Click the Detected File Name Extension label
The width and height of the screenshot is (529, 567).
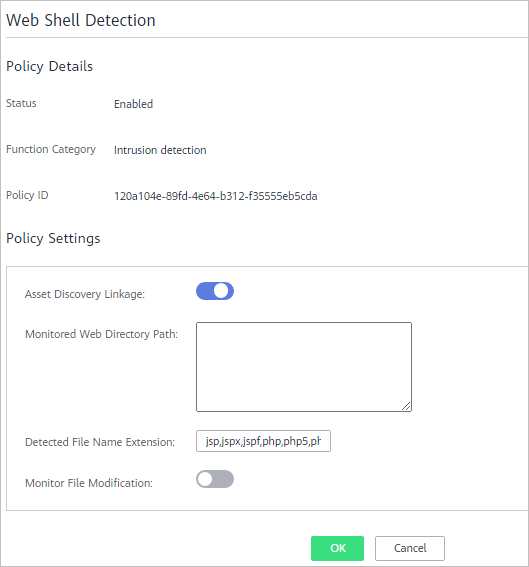100,442
